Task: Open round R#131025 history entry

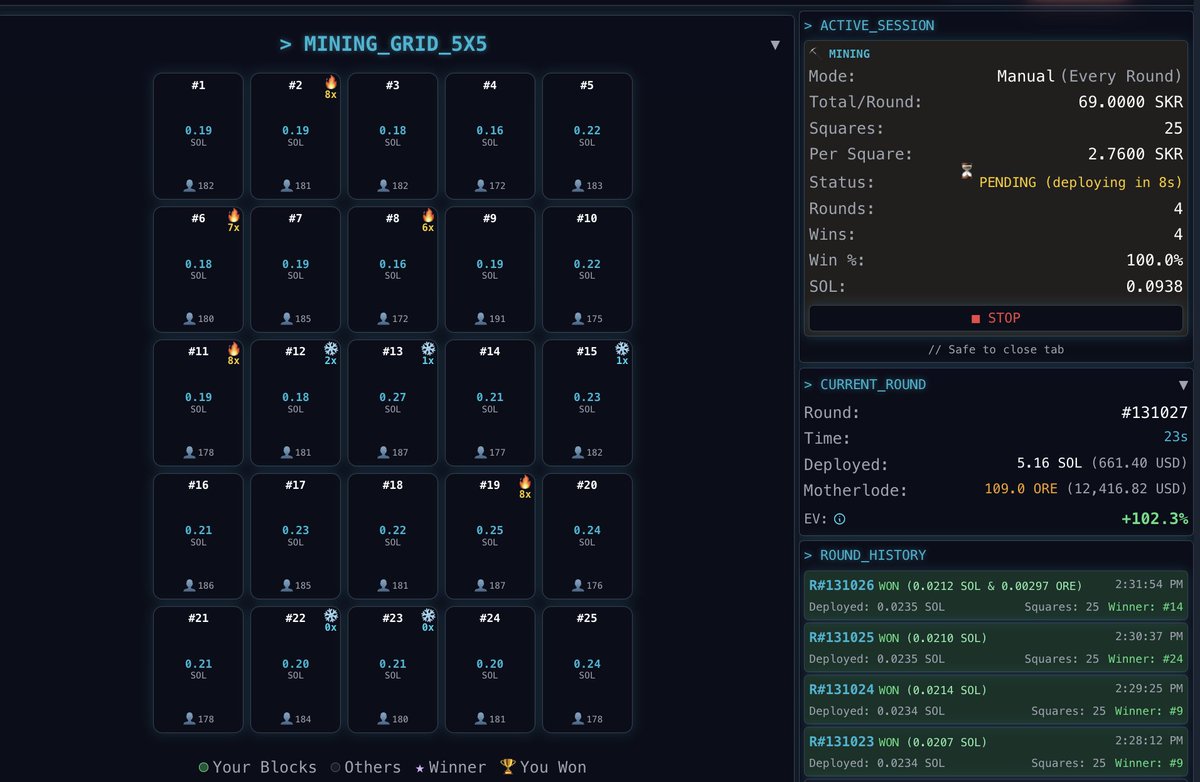Action: (x=996, y=648)
